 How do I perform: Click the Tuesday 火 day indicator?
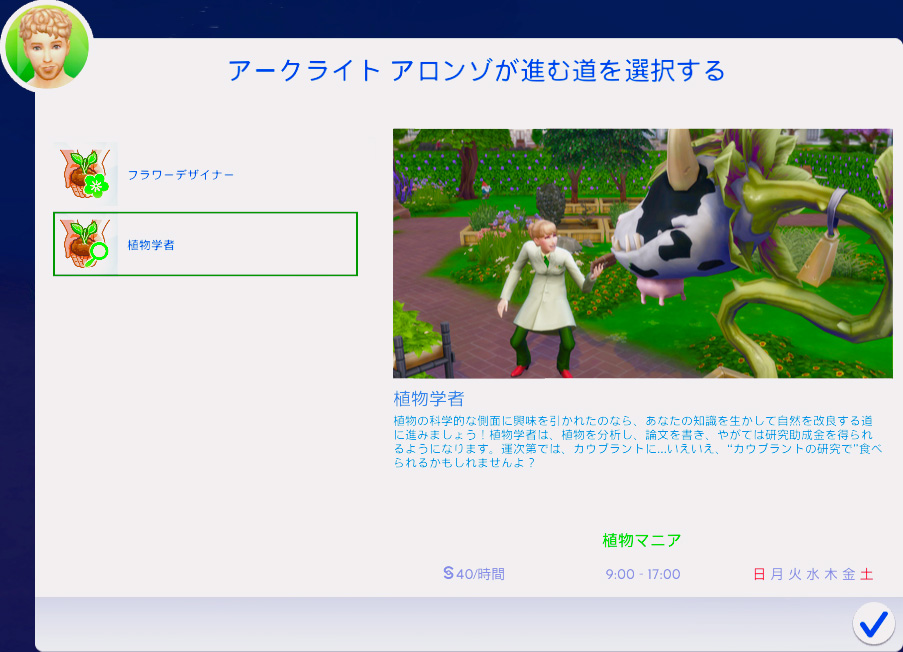[x=795, y=574]
